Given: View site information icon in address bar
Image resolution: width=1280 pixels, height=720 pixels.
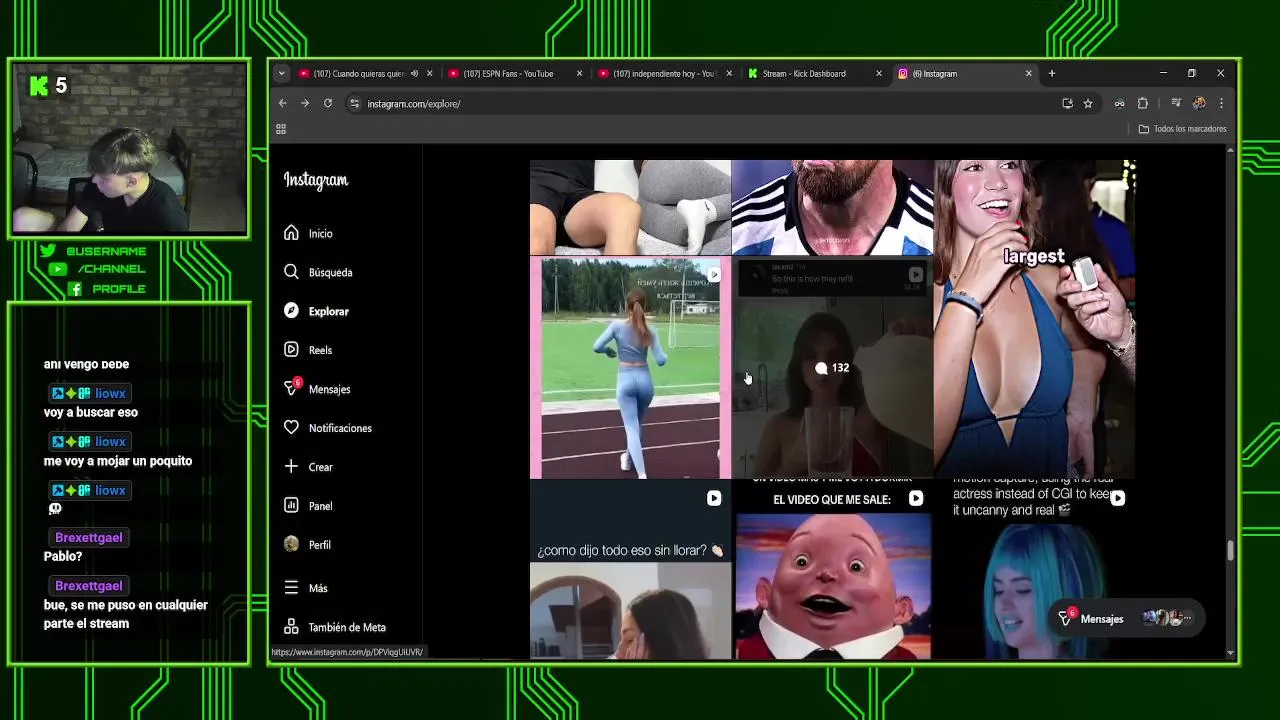Looking at the screenshot, I should (354, 103).
